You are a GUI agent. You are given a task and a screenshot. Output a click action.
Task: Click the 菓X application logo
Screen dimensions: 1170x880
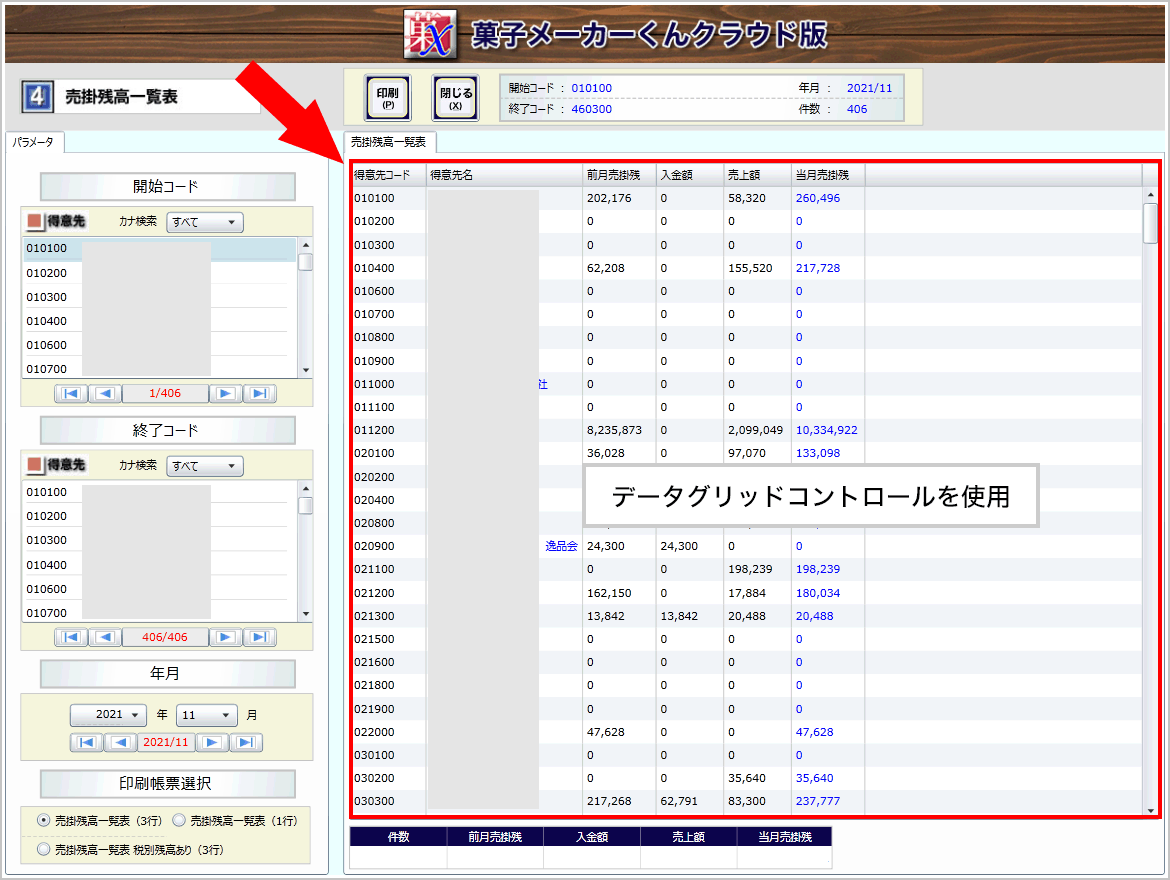coord(430,34)
